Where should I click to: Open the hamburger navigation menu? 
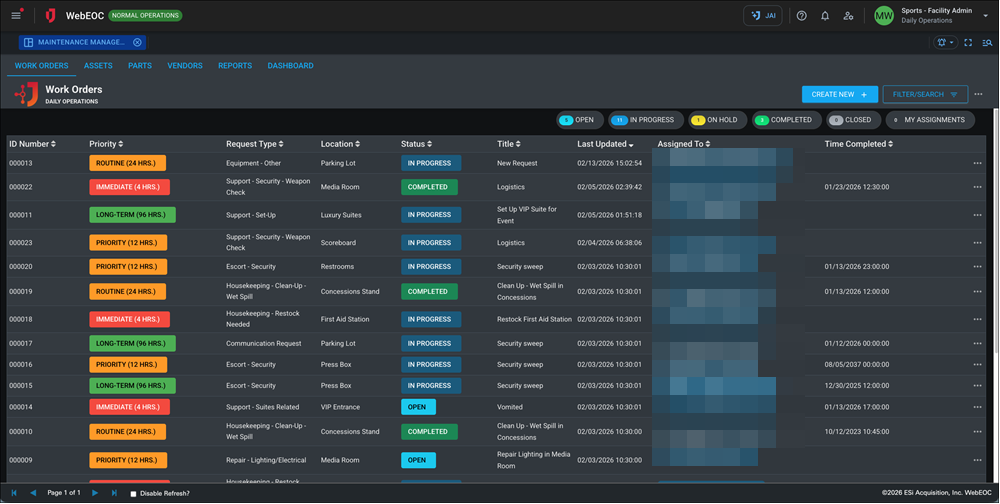click(x=16, y=16)
